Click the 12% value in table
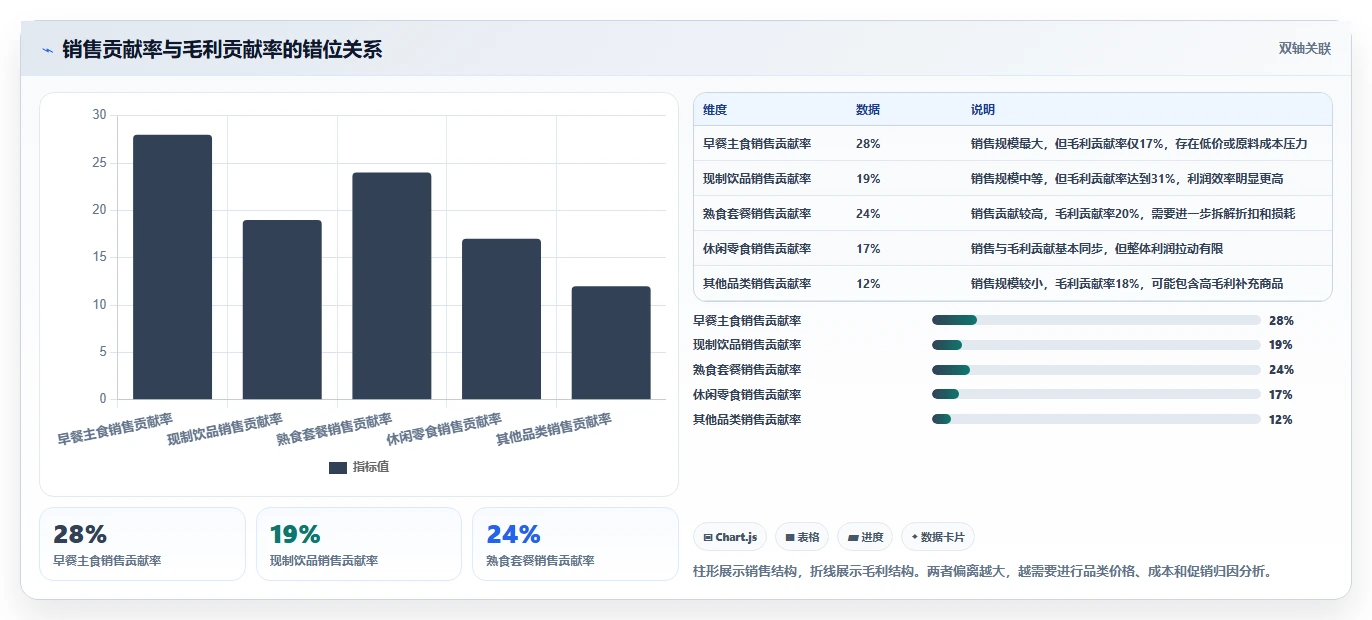The width and height of the screenshot is (1372, 620). (868, 284)
